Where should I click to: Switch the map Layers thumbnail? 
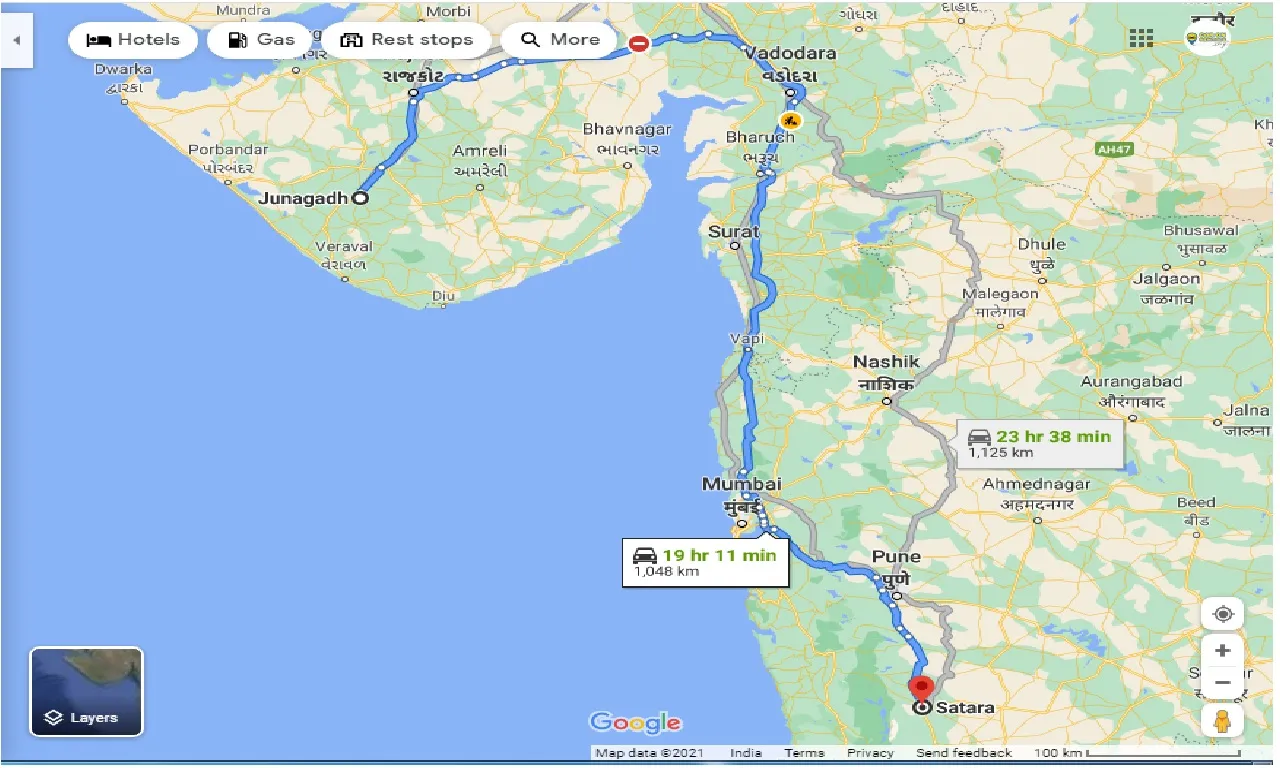[87, 692]
